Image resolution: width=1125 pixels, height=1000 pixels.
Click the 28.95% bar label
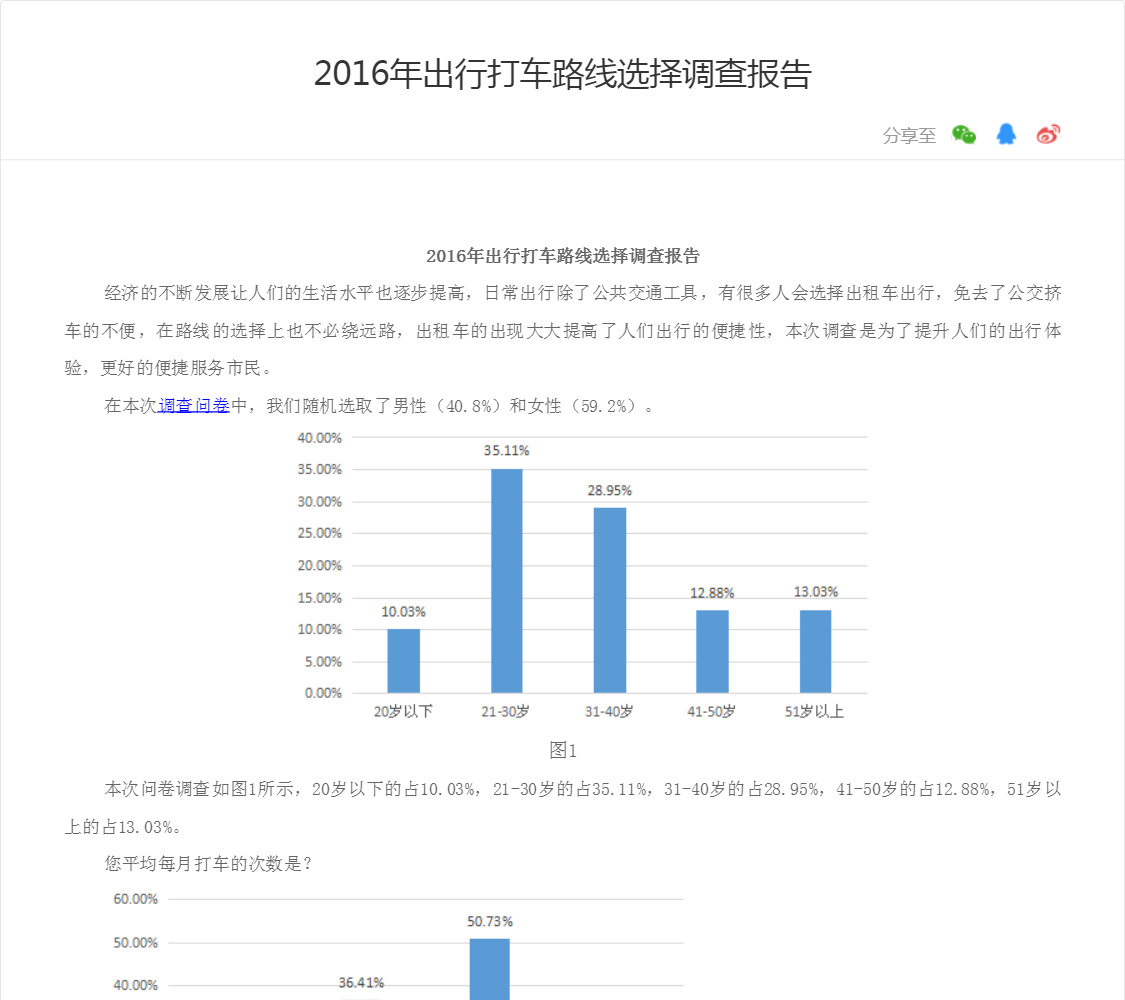click(609, 491)
